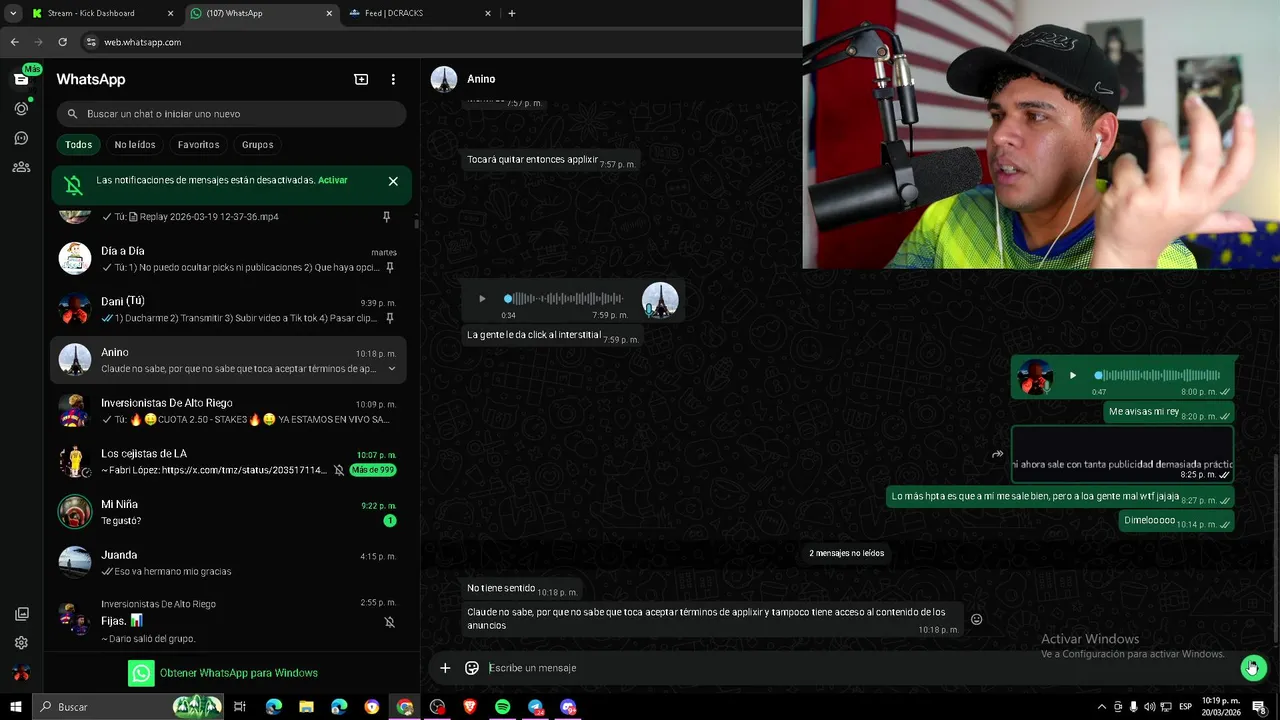Click the chat conversation scrollbar
This screenshot has height=720, width=1280.
tap(1275, 549)
